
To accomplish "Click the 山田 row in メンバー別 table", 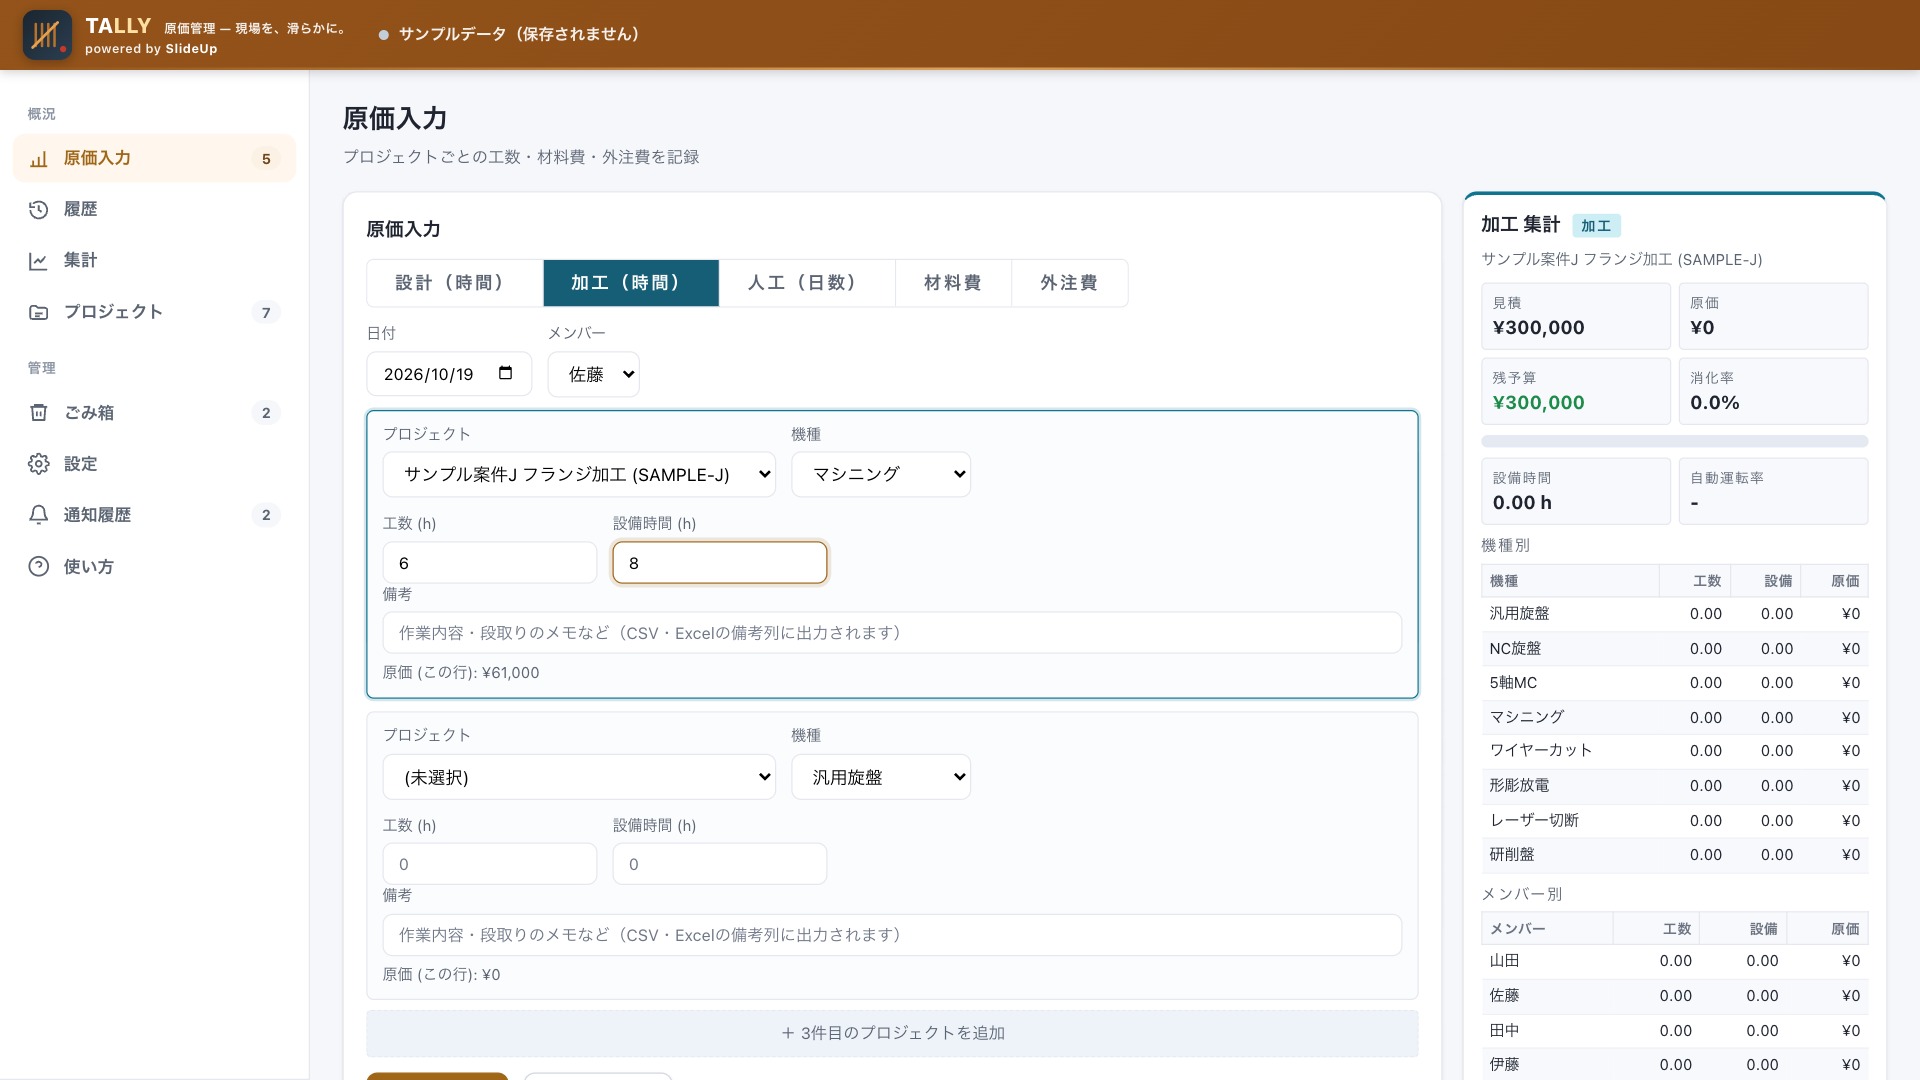I will pos(1674,961).
